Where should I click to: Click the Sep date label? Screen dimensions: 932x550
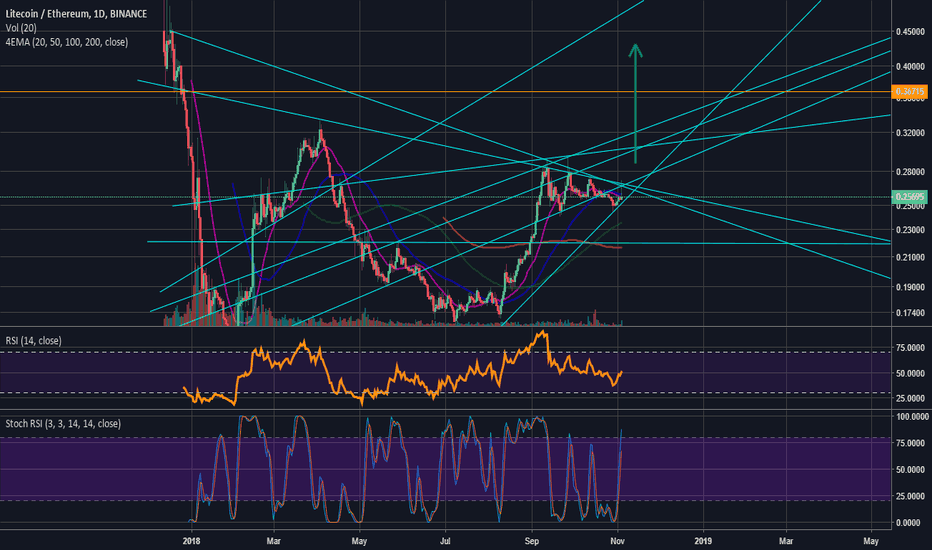(532, 541)
